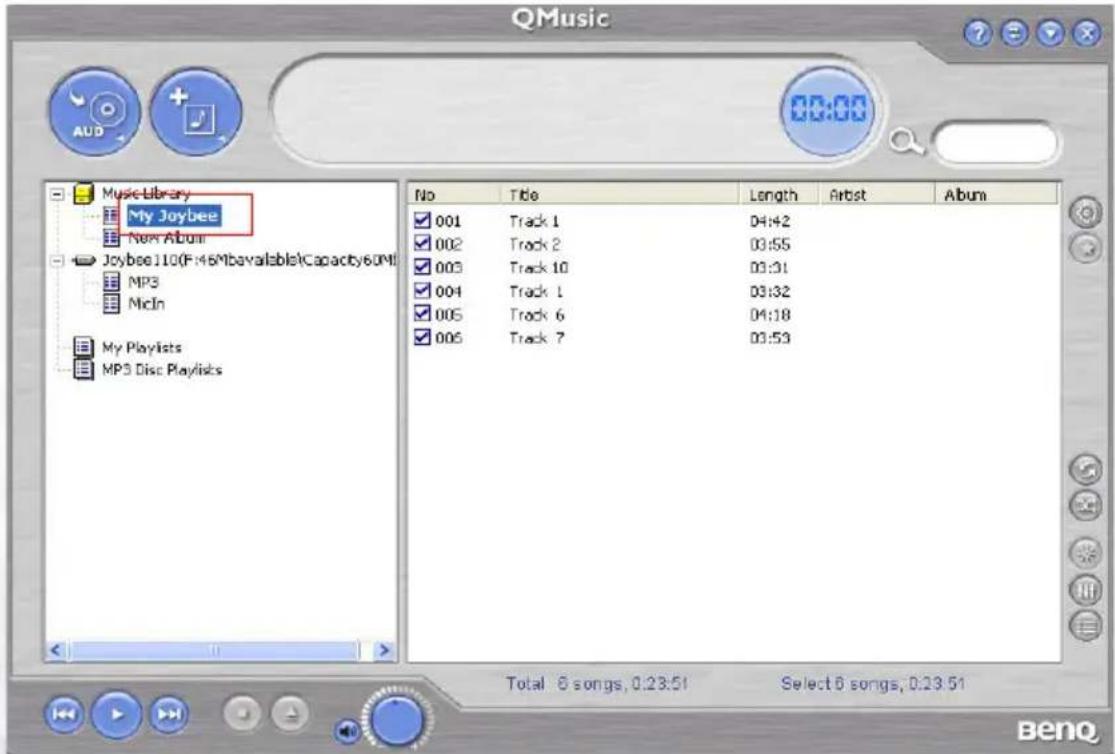Click the audio CD rip button labeled AUD
Viewport: 1115px width, 754px height.
(95, 112)
